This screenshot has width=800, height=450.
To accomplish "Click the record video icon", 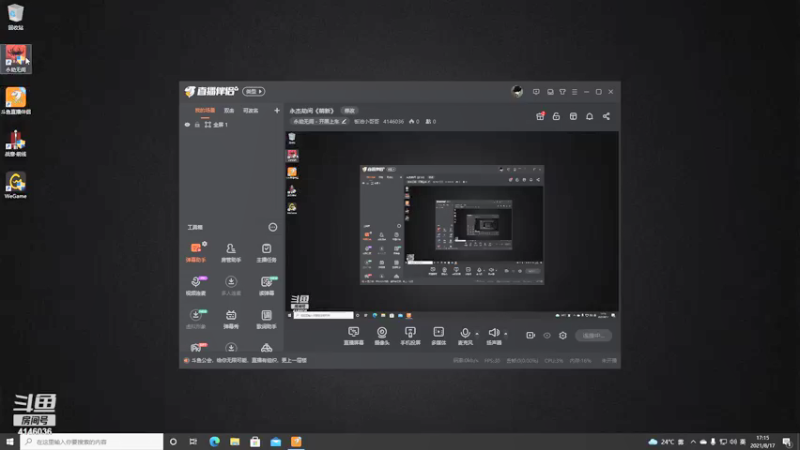I will tap(530, 335).
